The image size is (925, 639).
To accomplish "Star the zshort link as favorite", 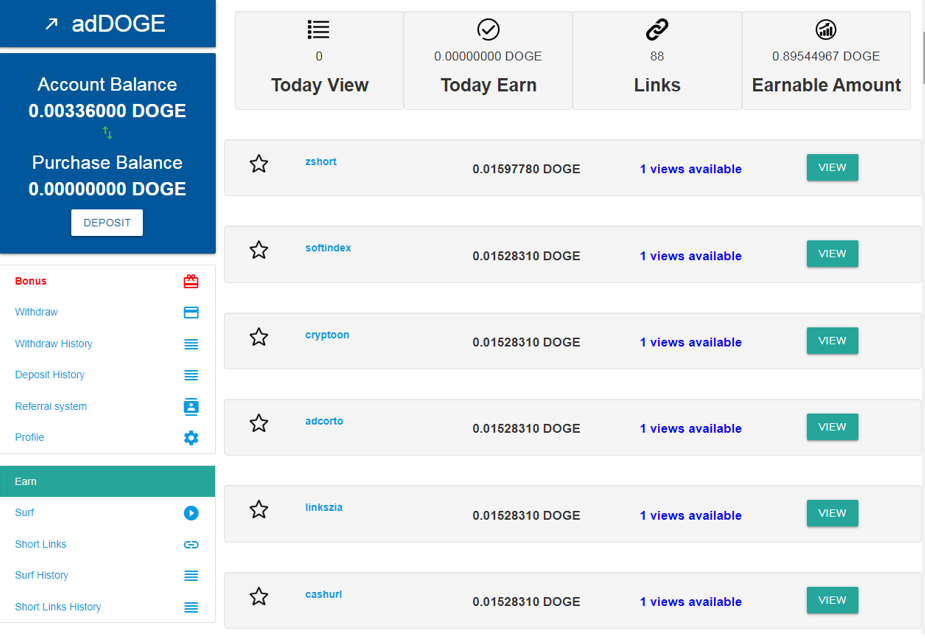I will click(258, 163).
